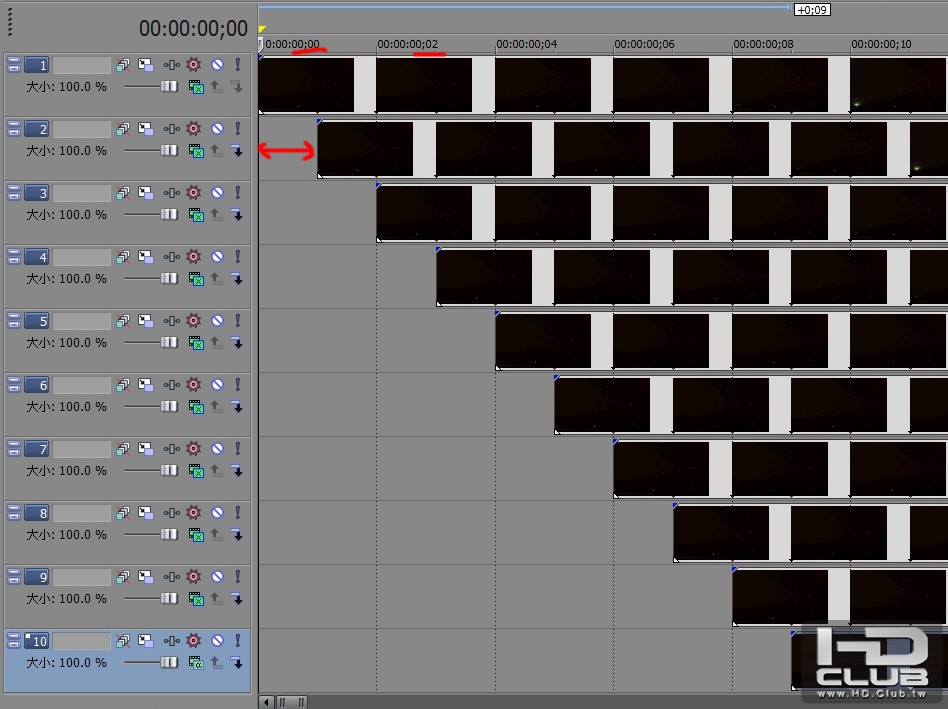Open Track FX gear on track 3
The image size is (948, 709).
click(193, 193)
